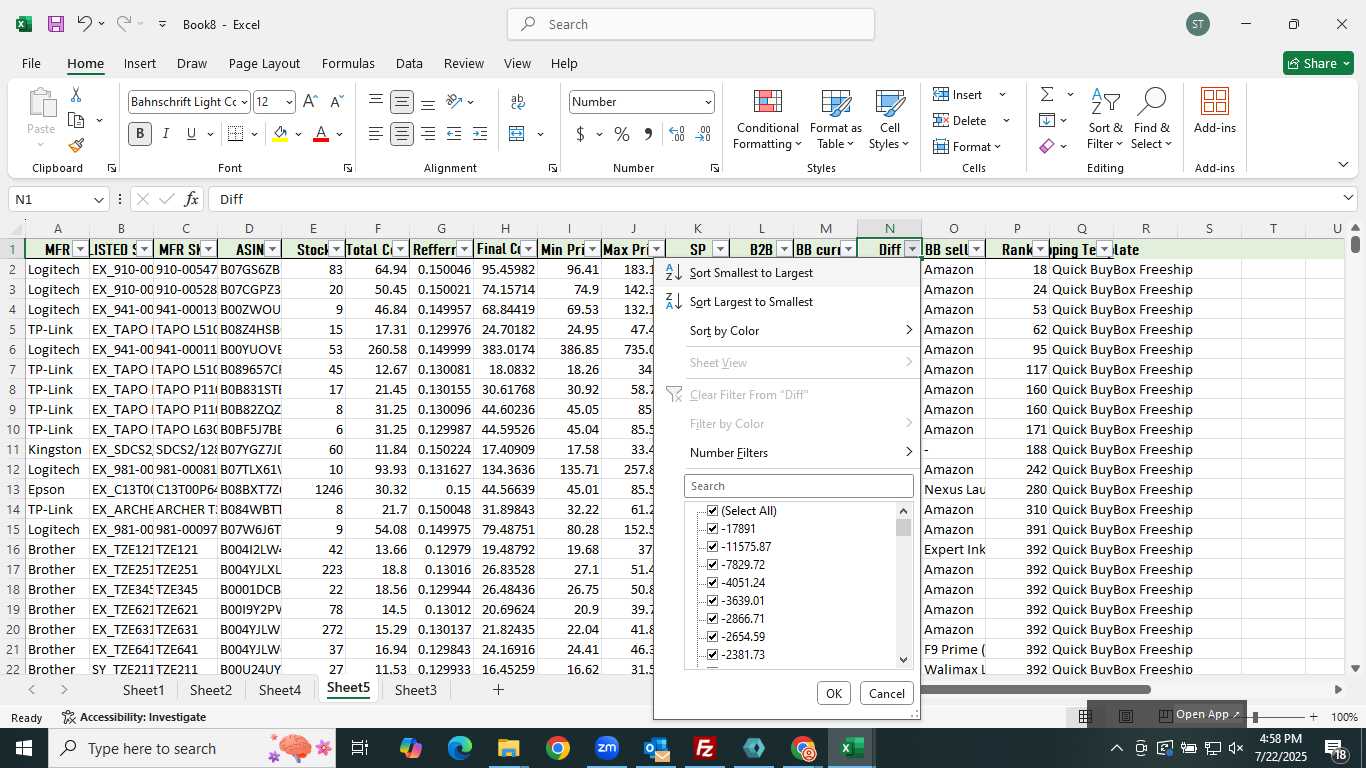The image size is (1366, 768).
Task: Click Cancel in filter menu
Action: [886, 693]
